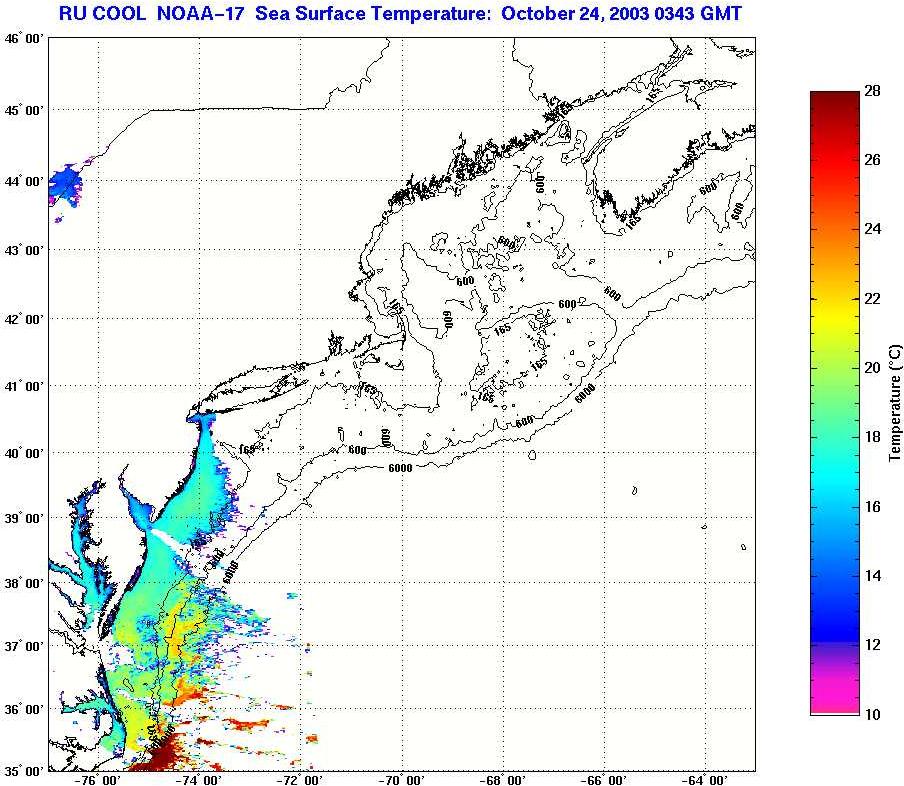This screenshot has height=786, width=904.
Task: Click the -74° 00' longitude label
Action: (x=199, y=780)
